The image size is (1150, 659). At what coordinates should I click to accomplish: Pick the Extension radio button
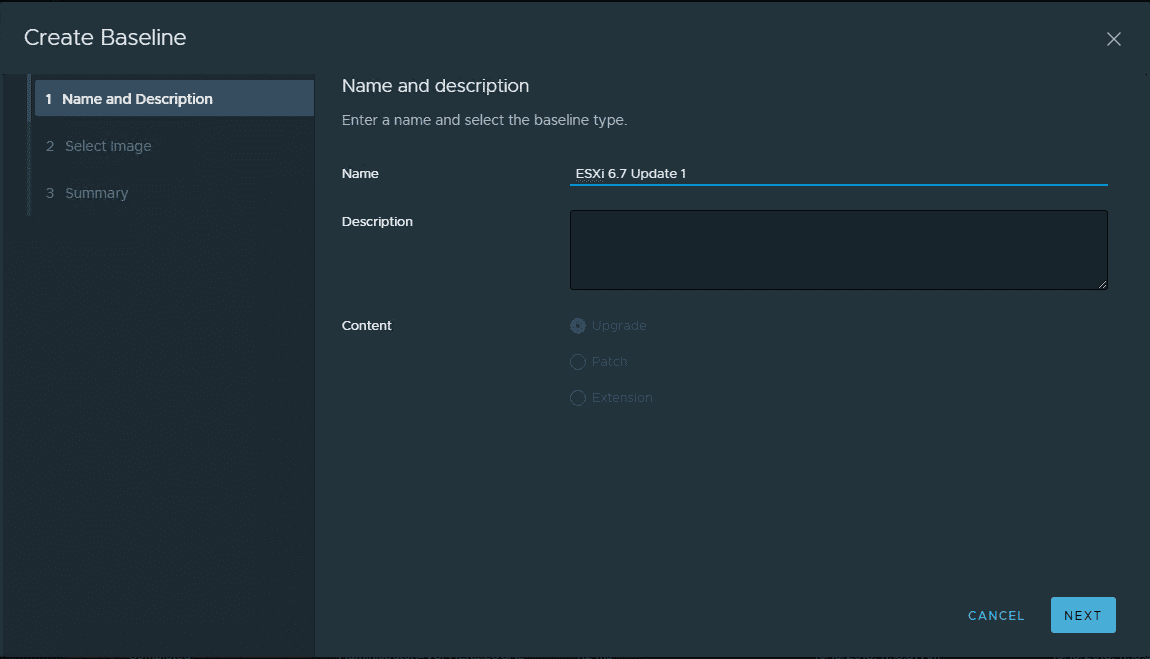coord(578,398)
